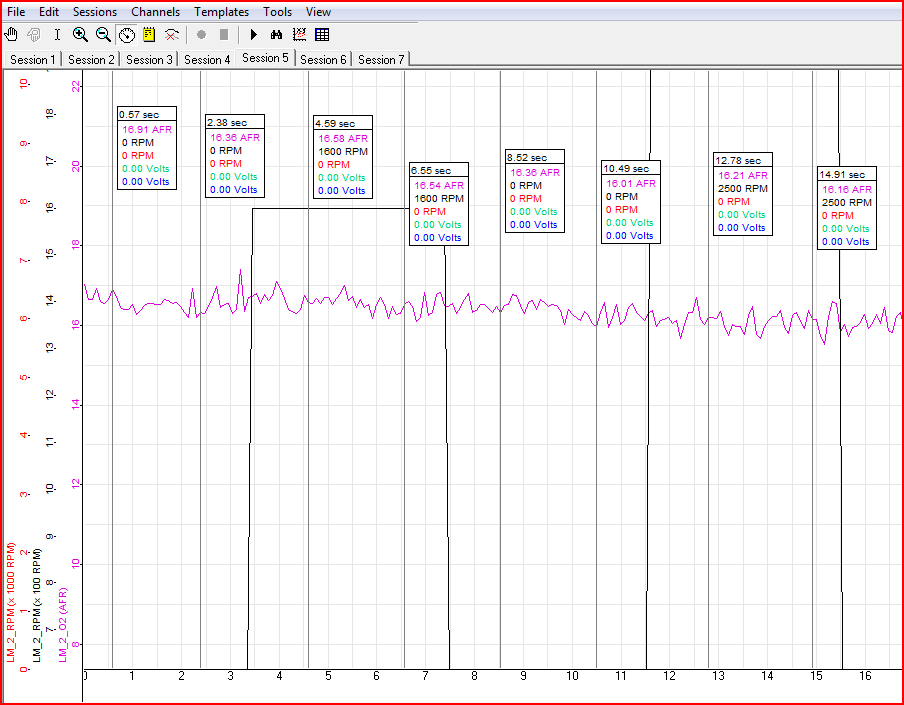Image resolution: width=904 pixels, height=705 pixels.
Task: Switch to the Session 2 tab
Action: tap(91, 59)
